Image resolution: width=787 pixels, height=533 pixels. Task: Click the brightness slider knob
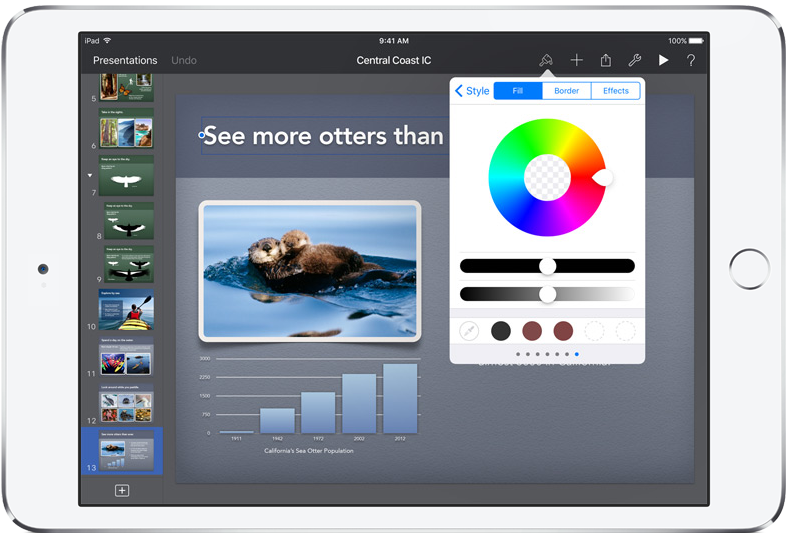tap(548, 294)
